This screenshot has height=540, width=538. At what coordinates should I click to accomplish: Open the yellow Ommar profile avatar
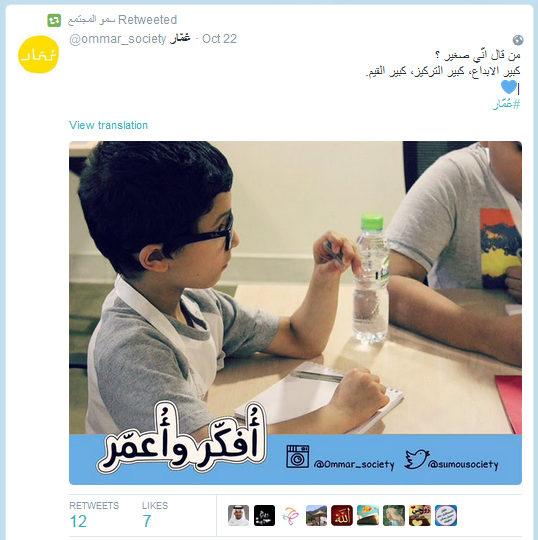[x=39, y=54]
